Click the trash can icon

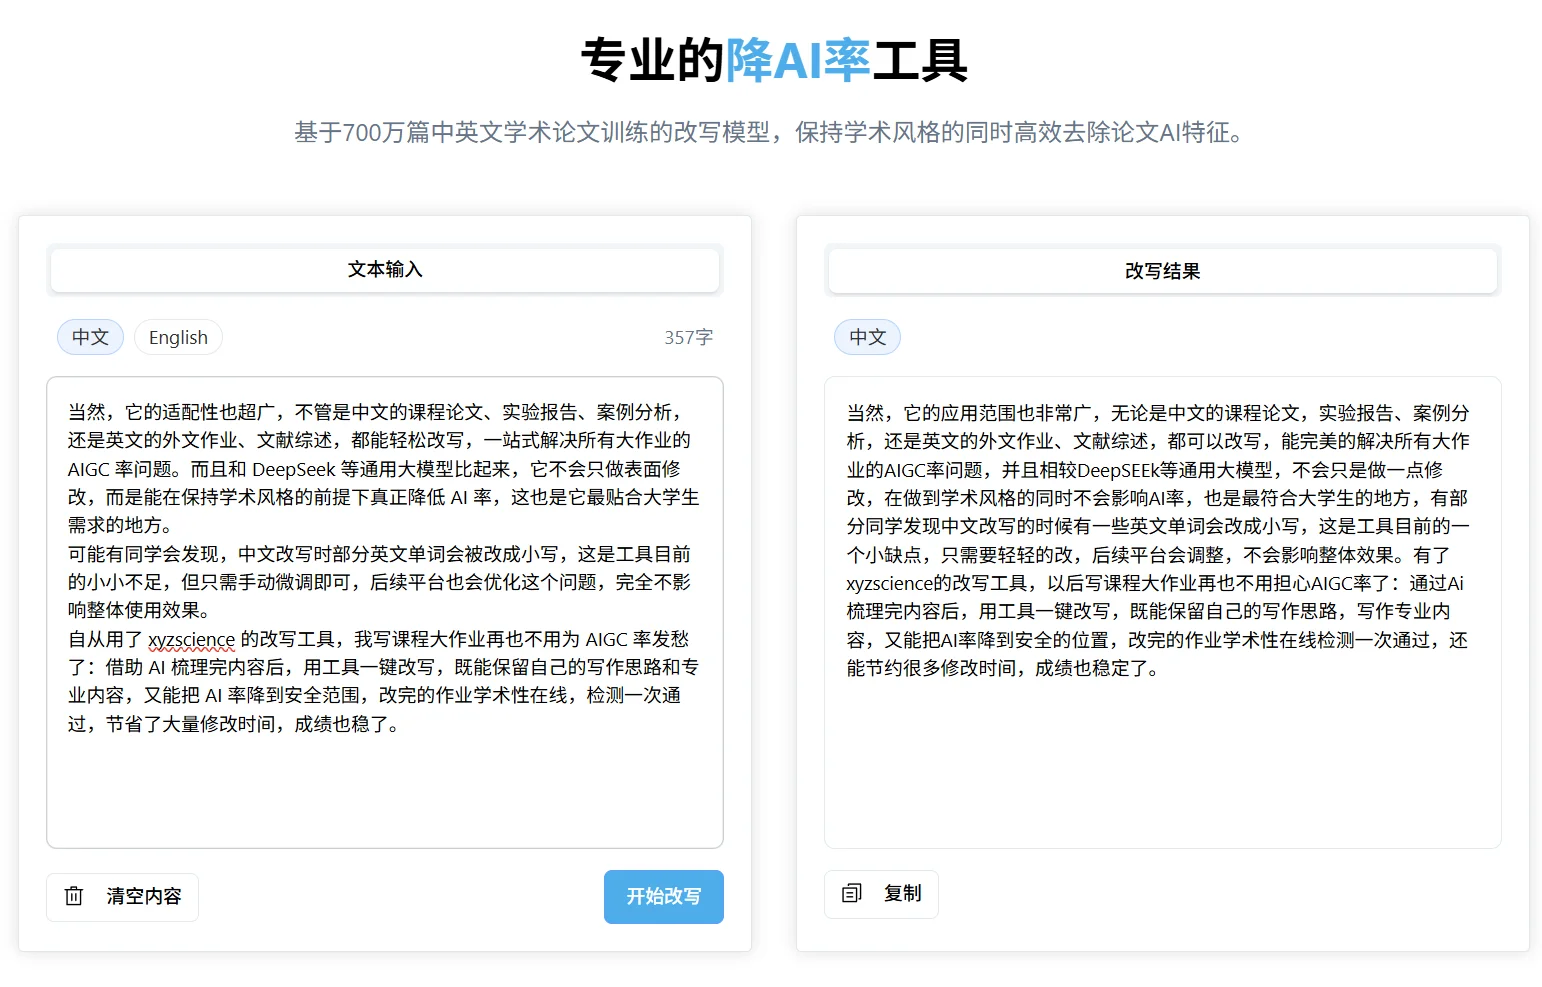74,896
